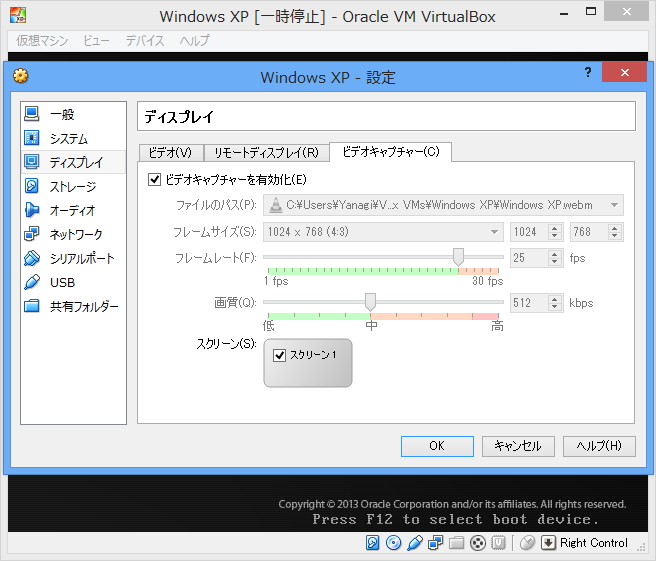Screen dimensions: 656x561
Task: Click the キャンセル button
Action: (518, 446)
